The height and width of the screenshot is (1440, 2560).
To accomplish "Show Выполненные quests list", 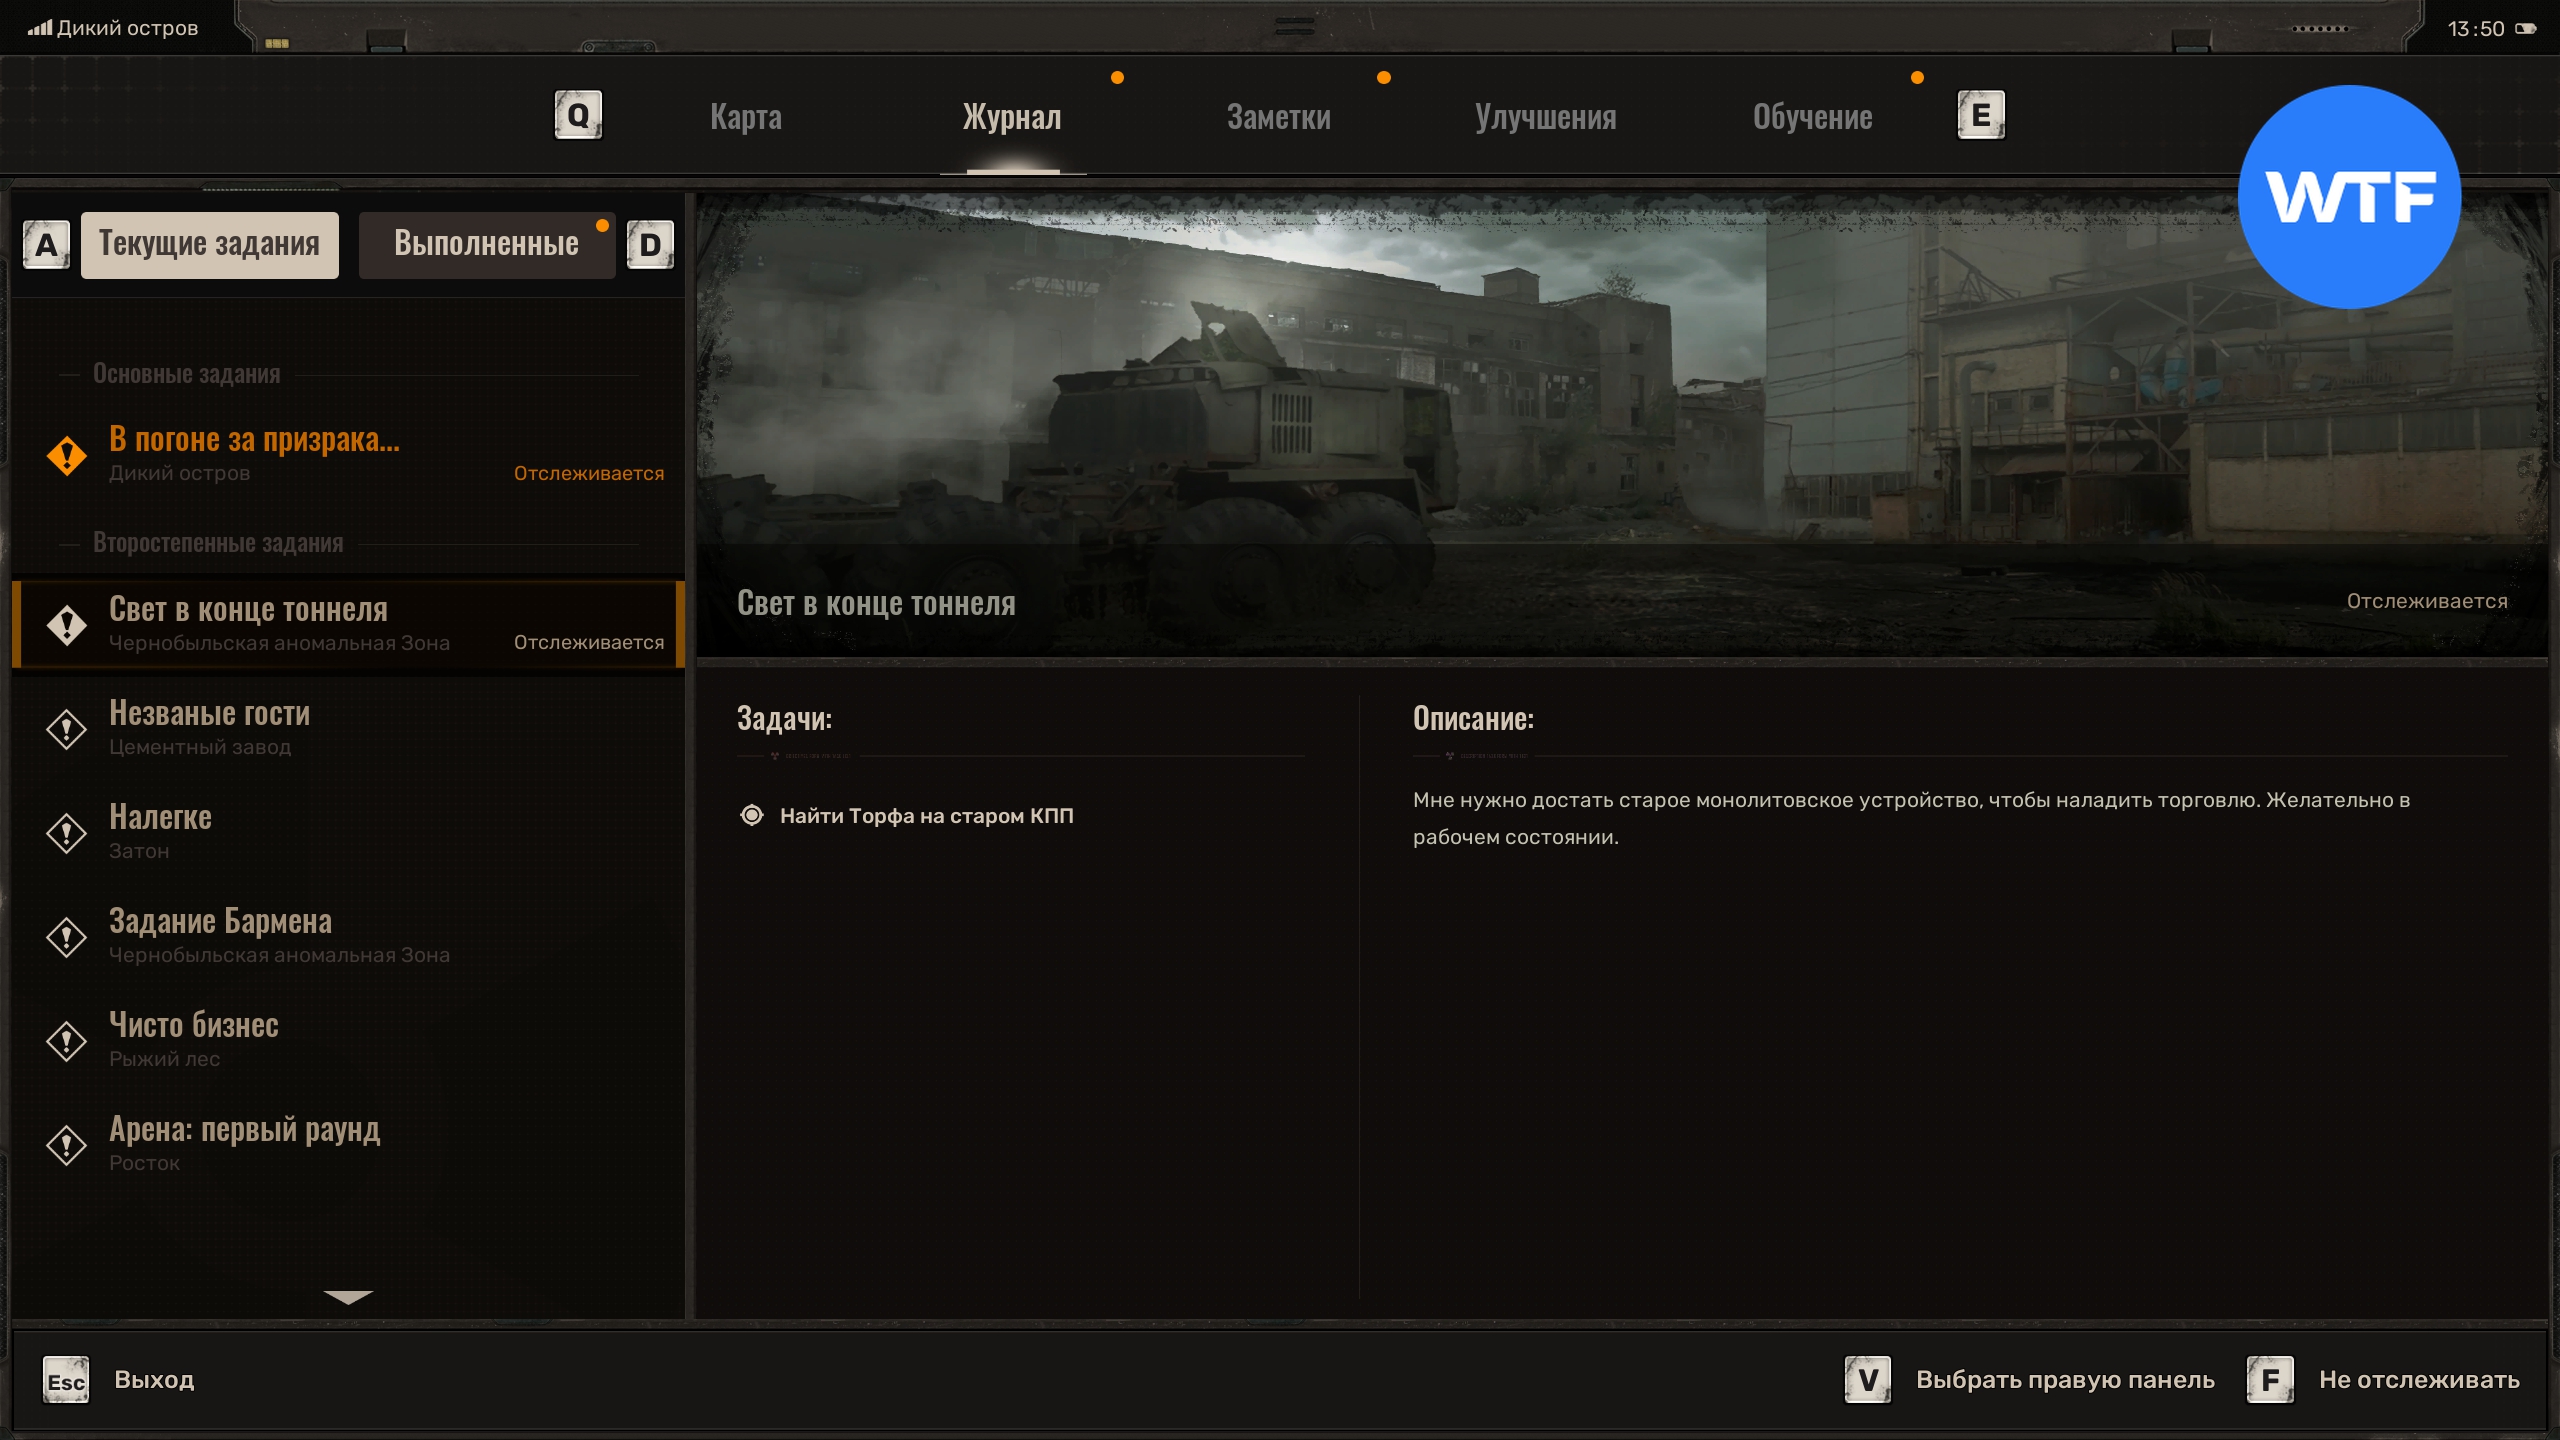I will click(486, 244).
